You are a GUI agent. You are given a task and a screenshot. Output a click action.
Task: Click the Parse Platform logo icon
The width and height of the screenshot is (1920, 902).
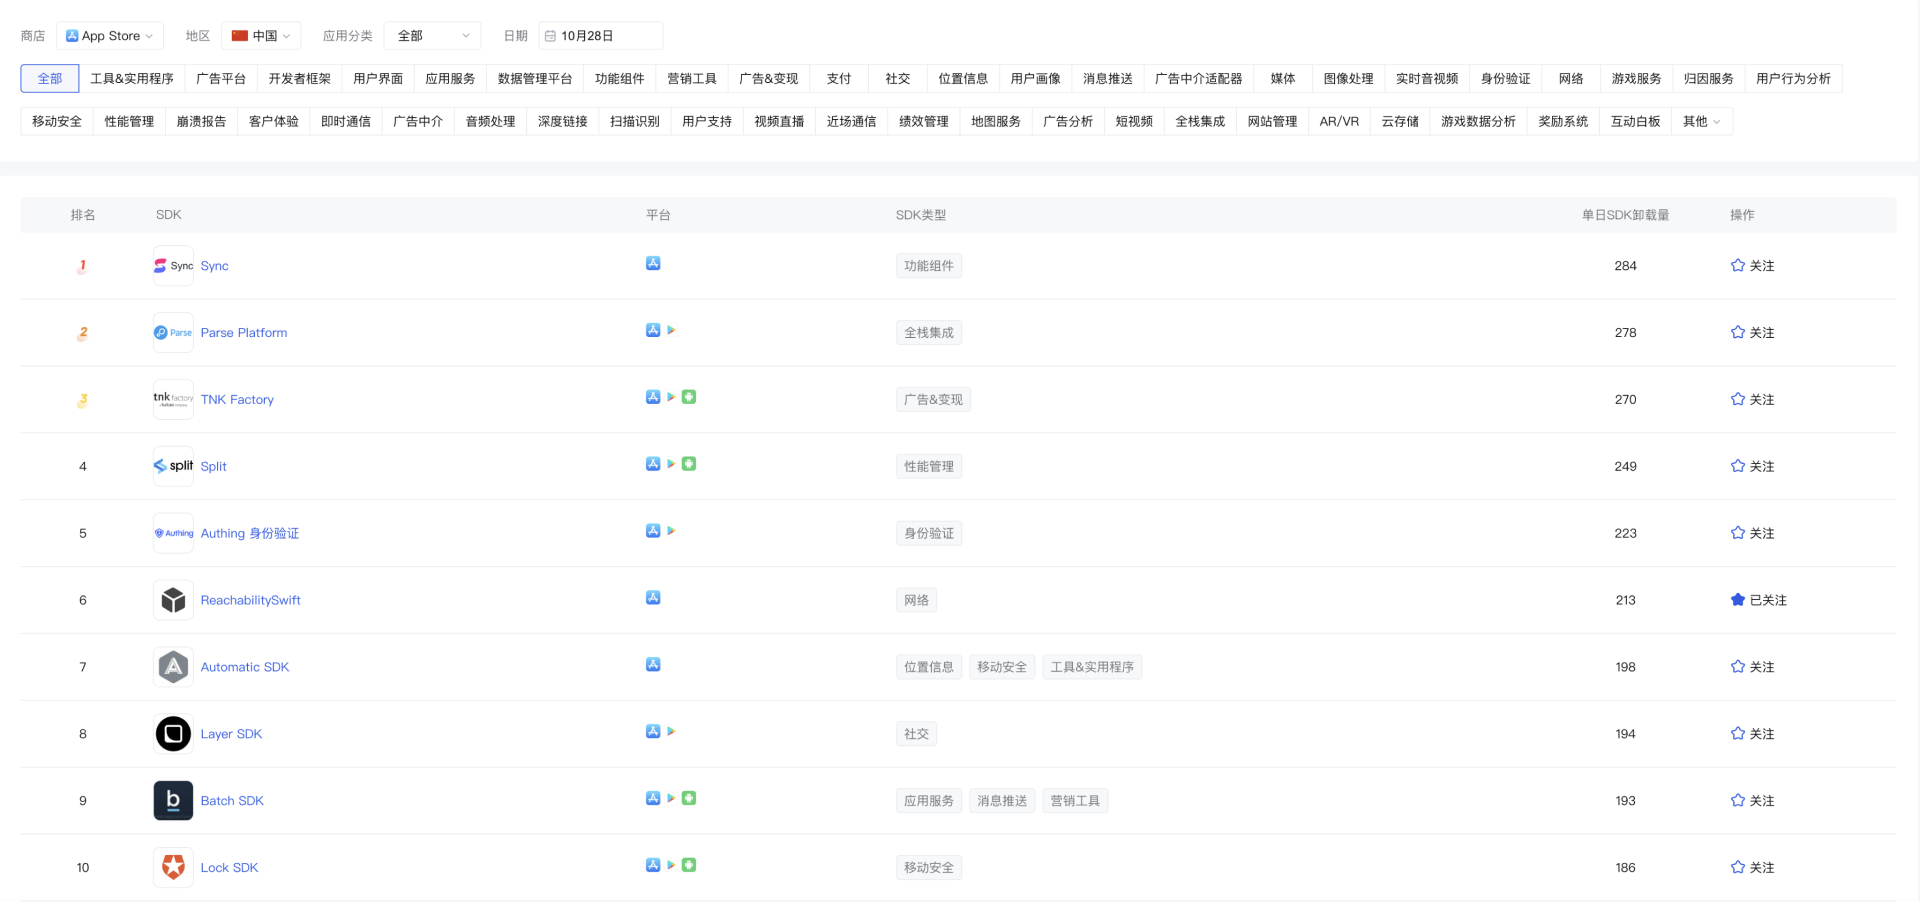click(173, 333)
